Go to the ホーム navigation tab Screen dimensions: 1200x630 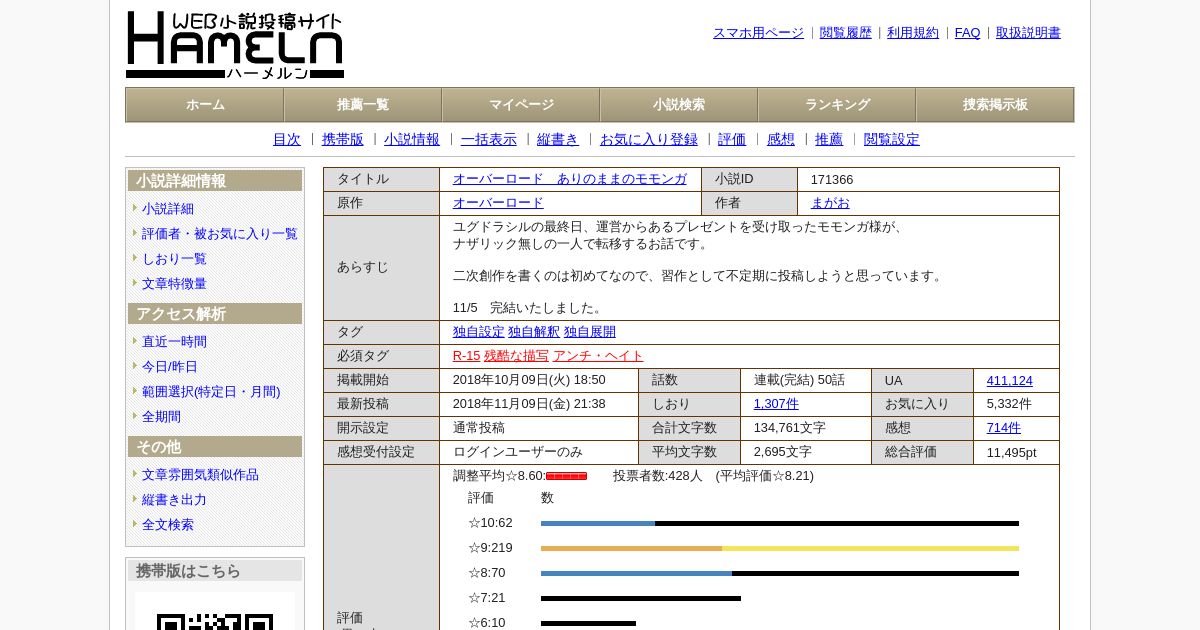tap(205, 105)
